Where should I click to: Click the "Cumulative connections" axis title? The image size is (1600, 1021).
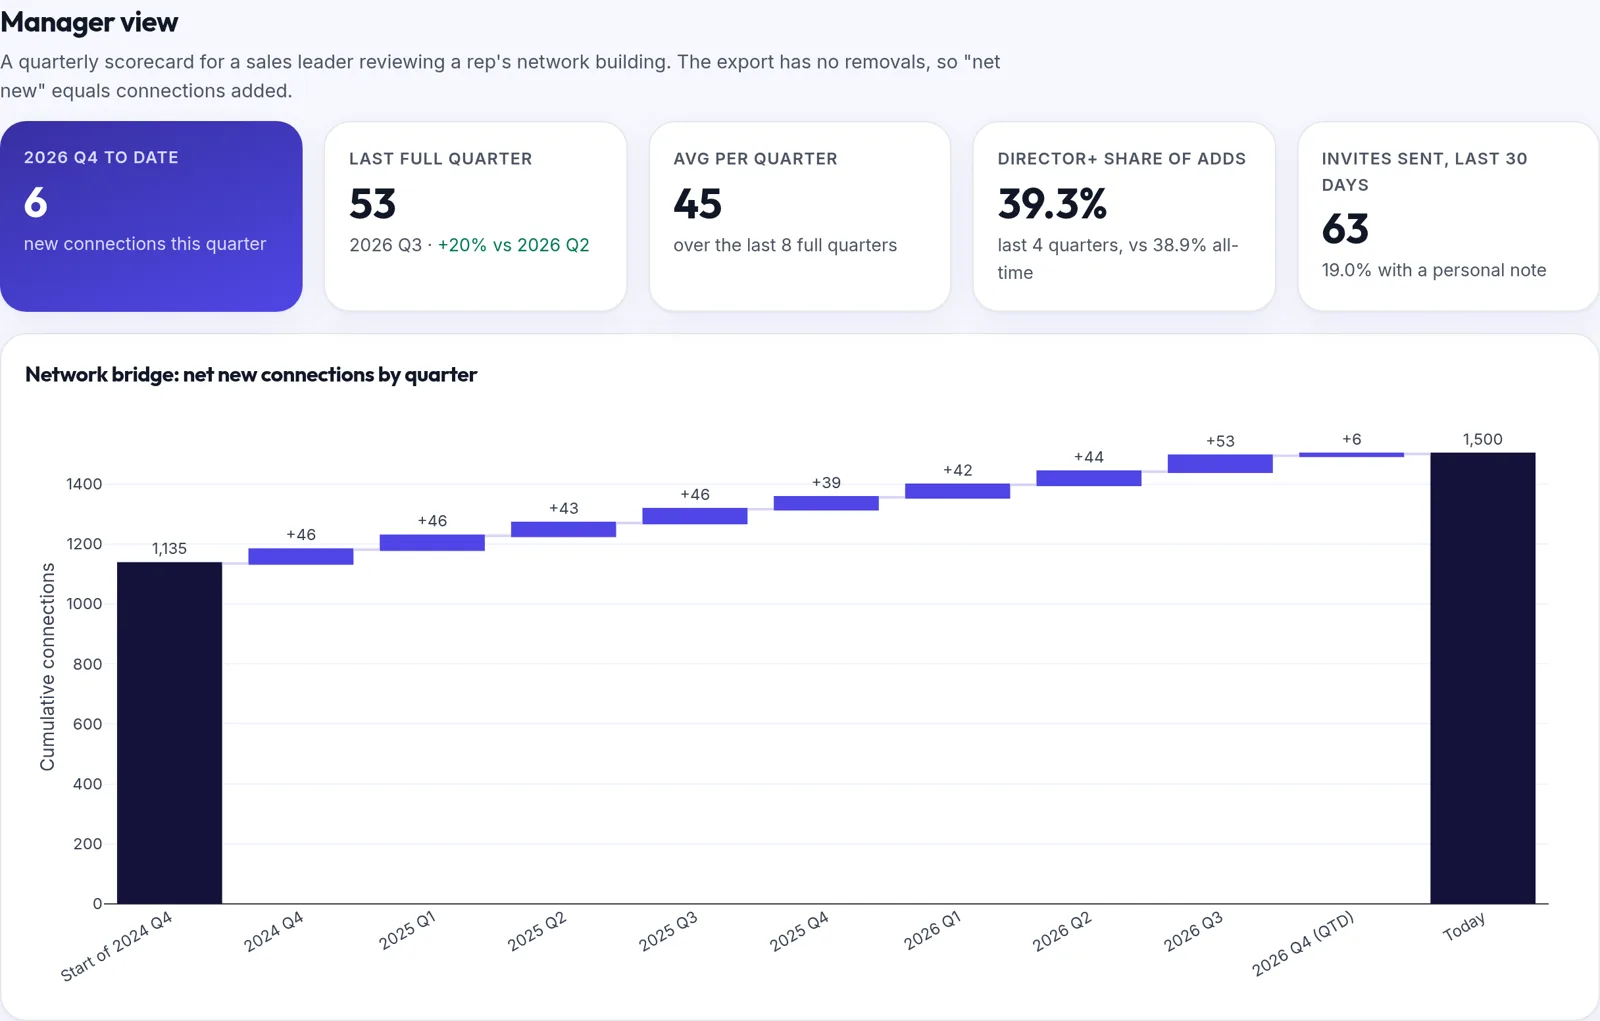point(47,667)
